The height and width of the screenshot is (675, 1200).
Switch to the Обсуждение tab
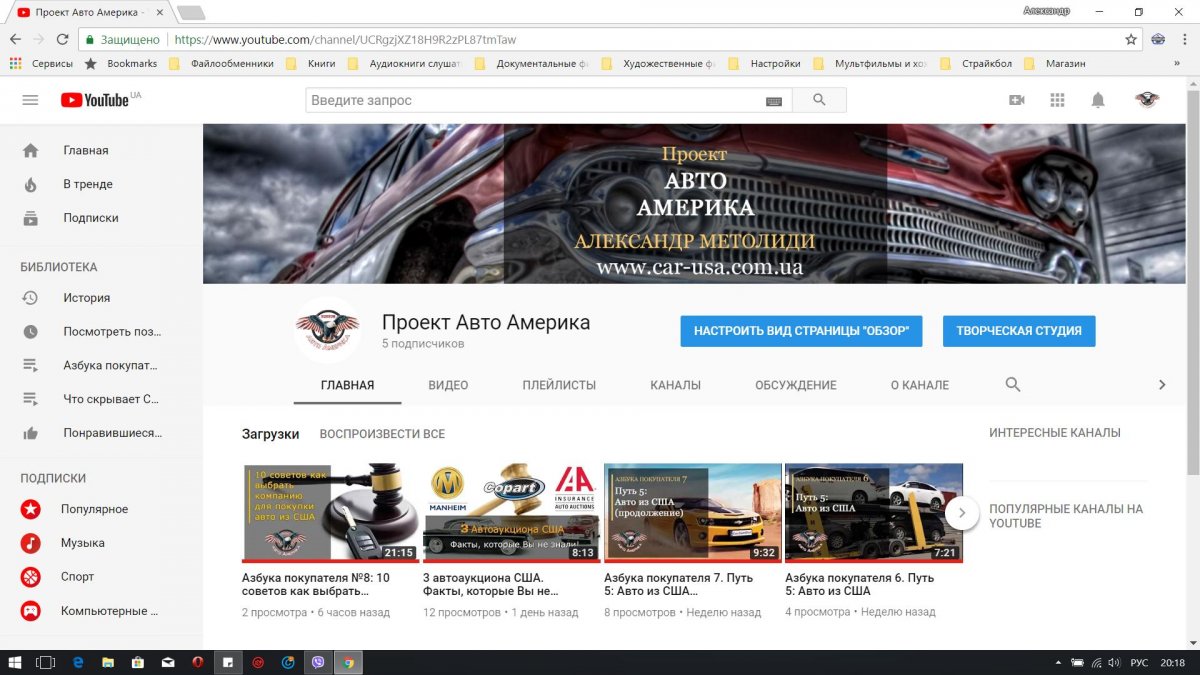pyautogui.click(x=796, y=385)
